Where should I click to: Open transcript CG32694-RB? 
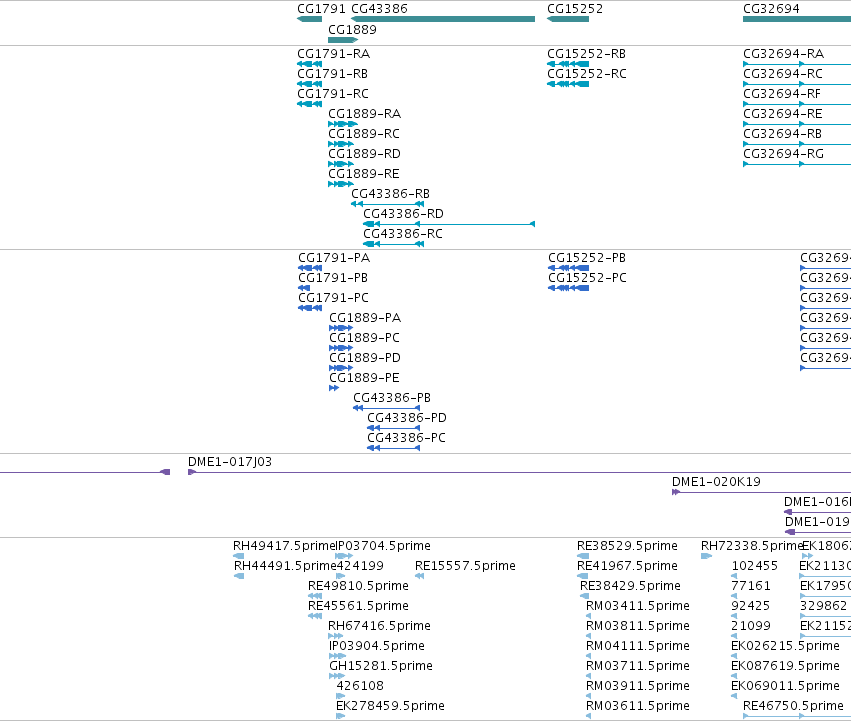(x=782, y=134)
